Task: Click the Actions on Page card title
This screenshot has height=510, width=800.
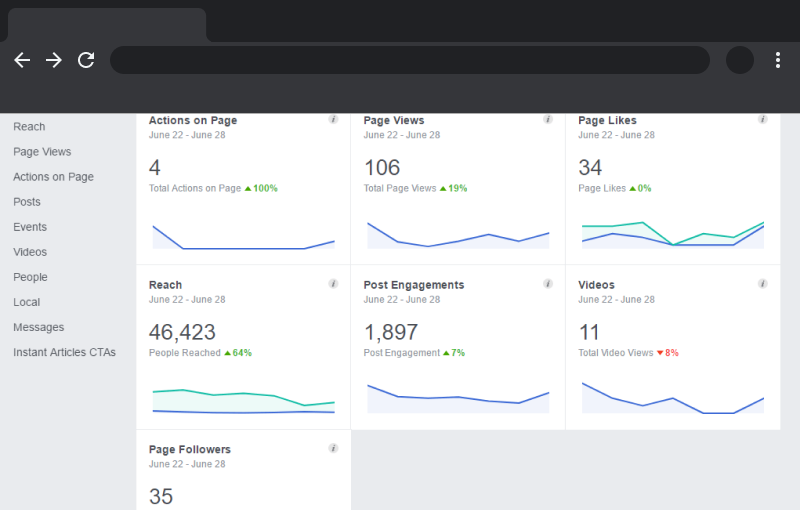Action: tap(193, 120)
